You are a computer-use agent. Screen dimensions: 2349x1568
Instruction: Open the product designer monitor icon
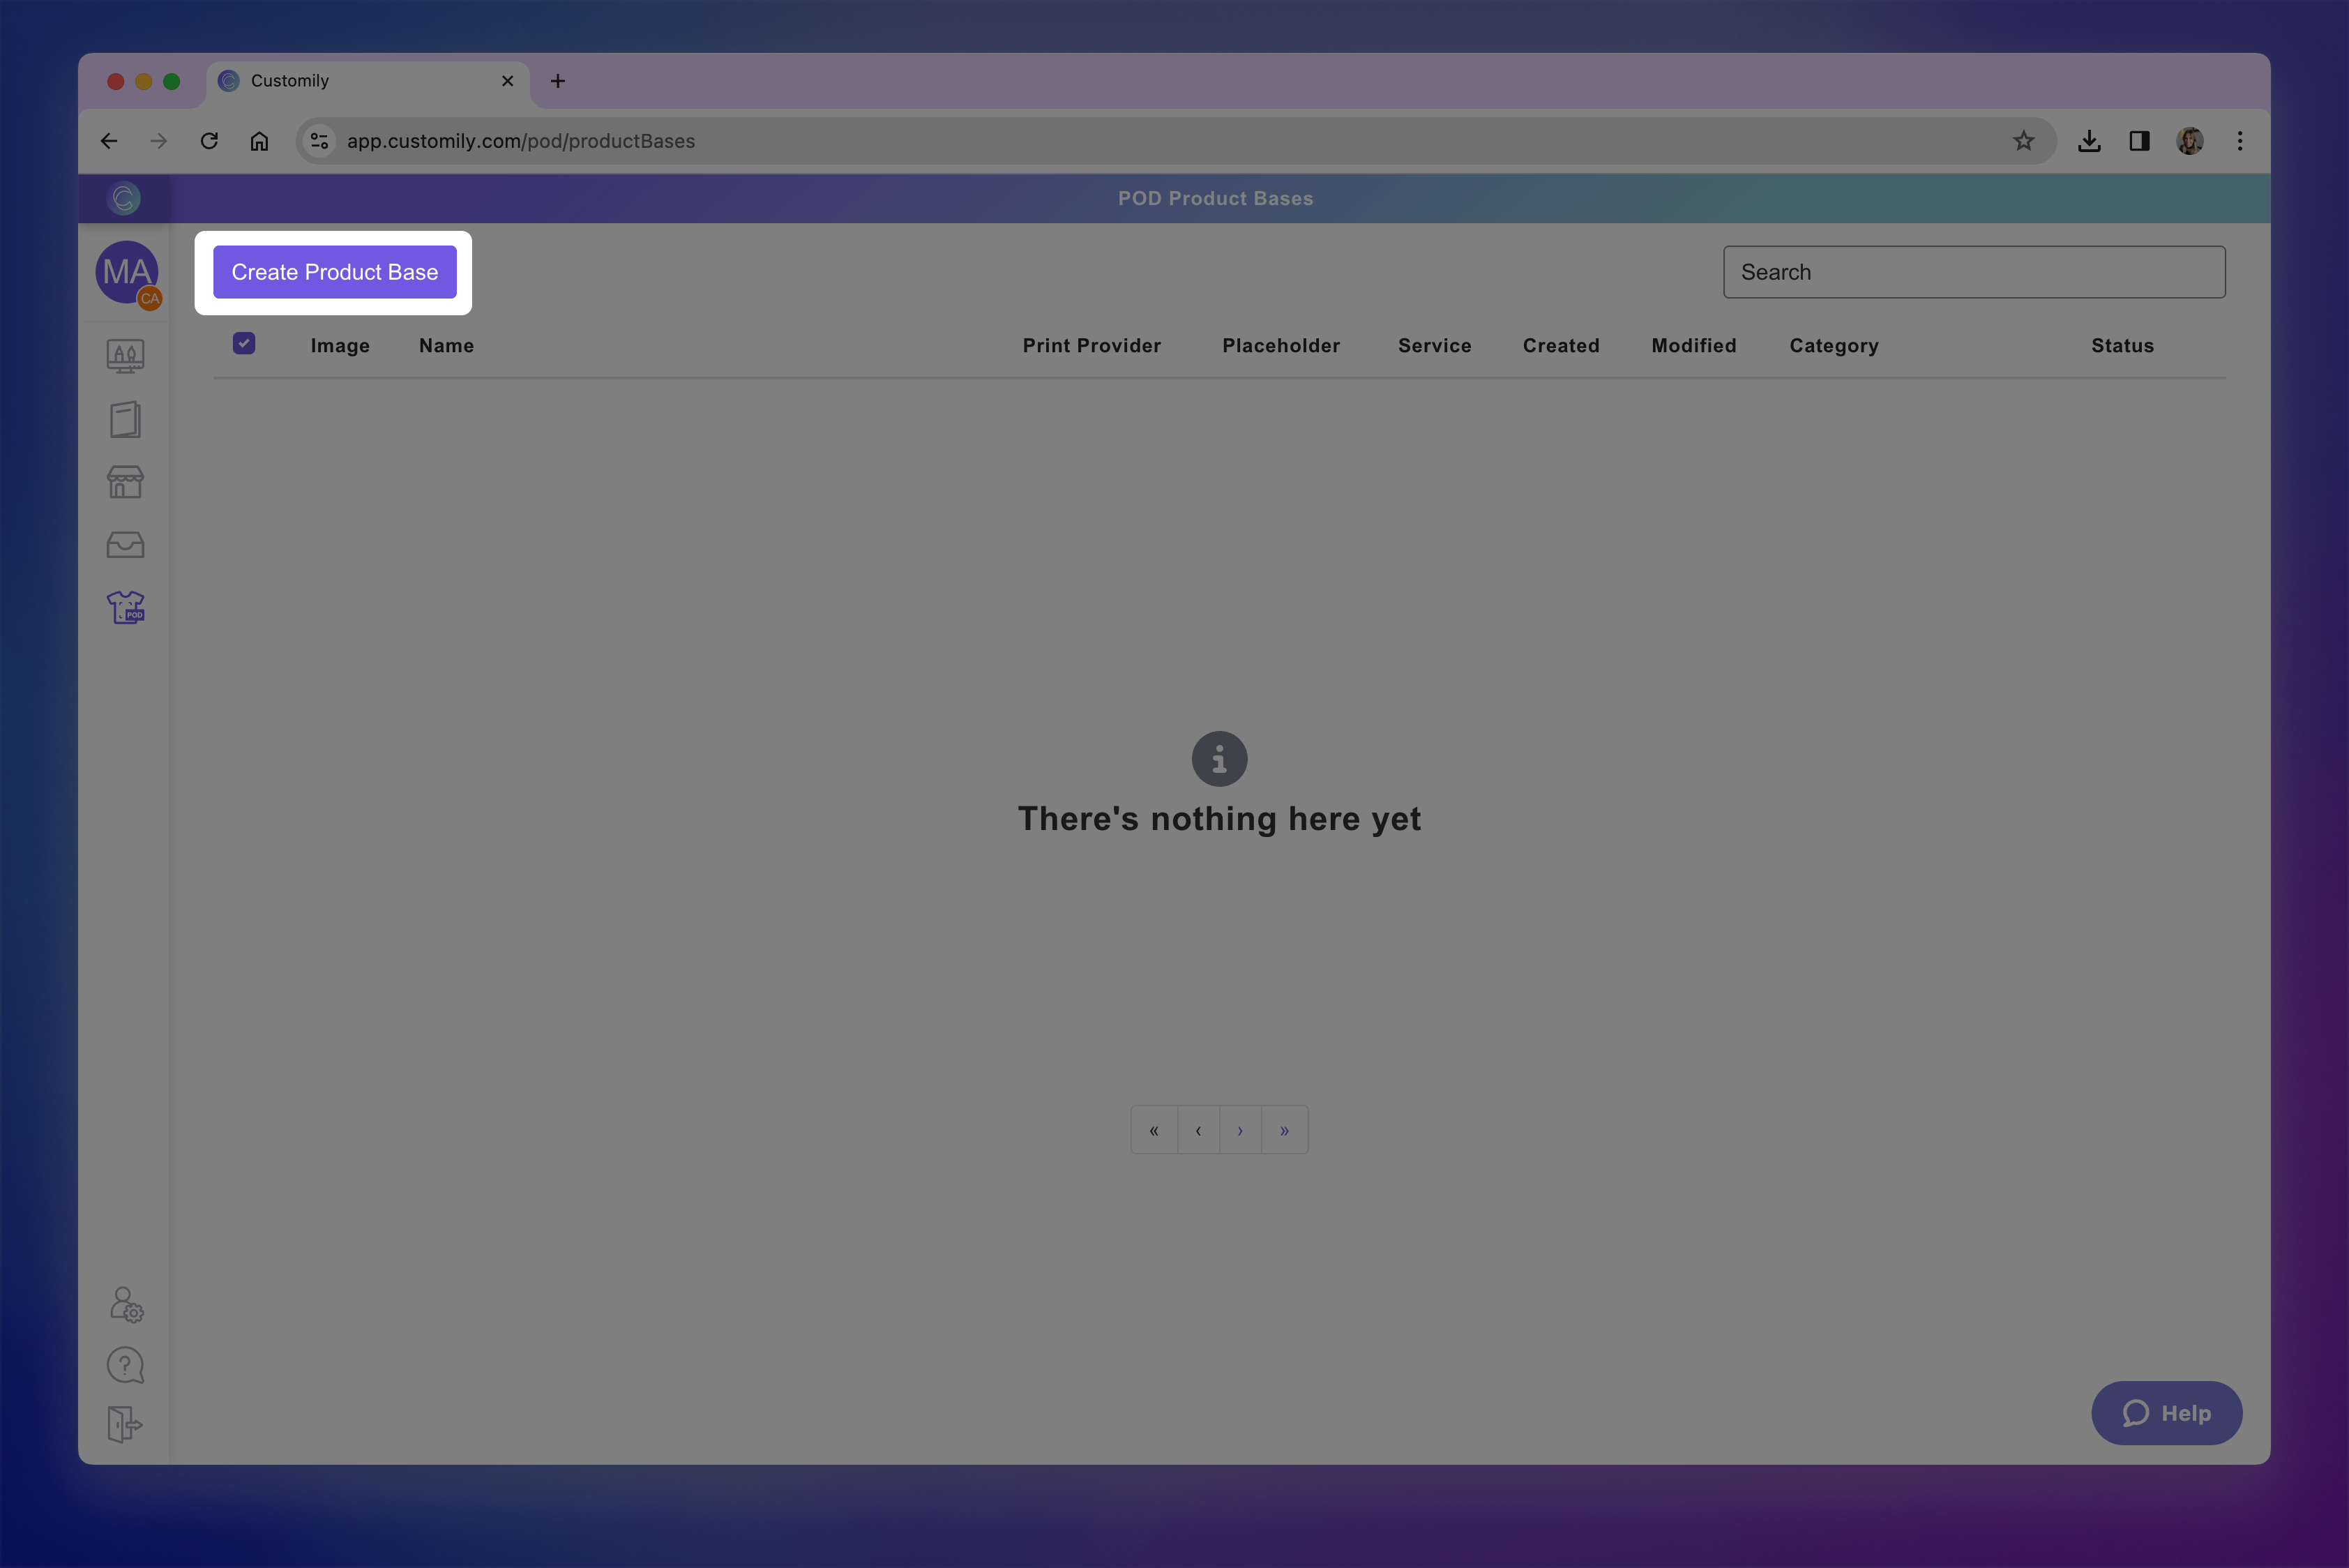(126, 356)
